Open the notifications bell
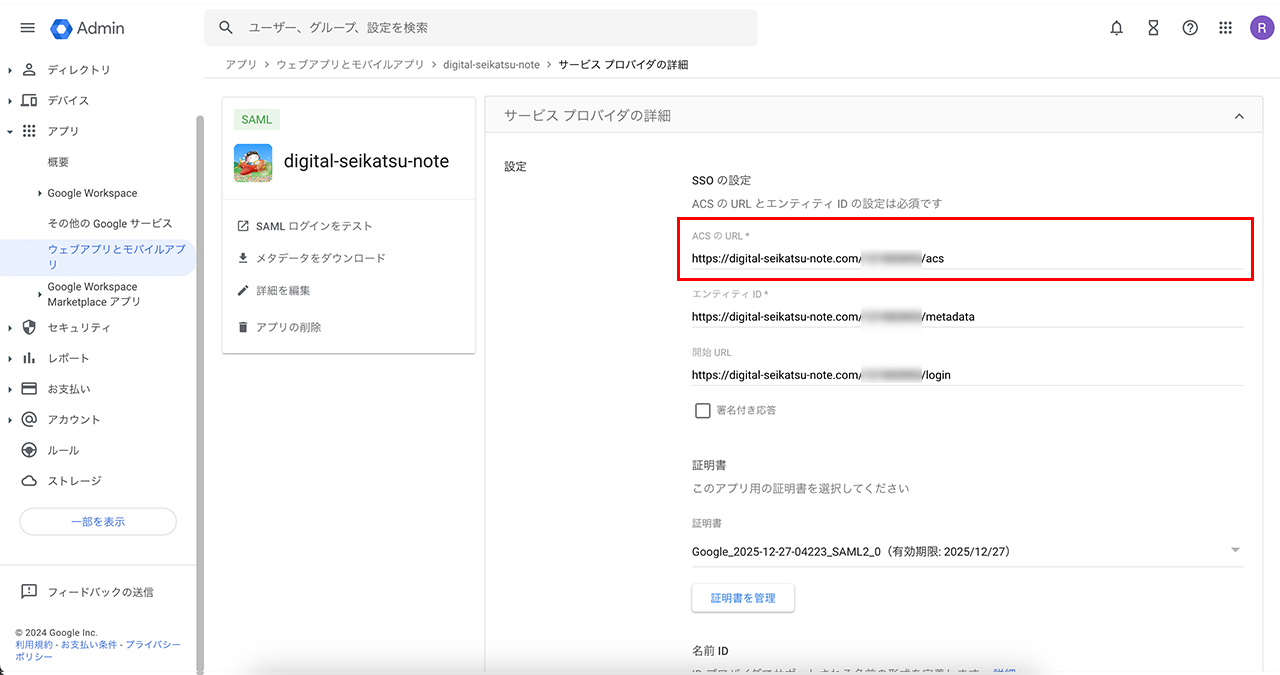1280x675 pixels. (x=1117, y=28)
